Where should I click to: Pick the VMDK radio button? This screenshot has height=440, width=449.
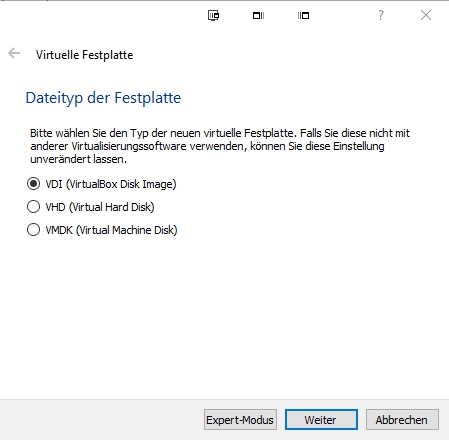pyautogui.click(x=33, y=230)
